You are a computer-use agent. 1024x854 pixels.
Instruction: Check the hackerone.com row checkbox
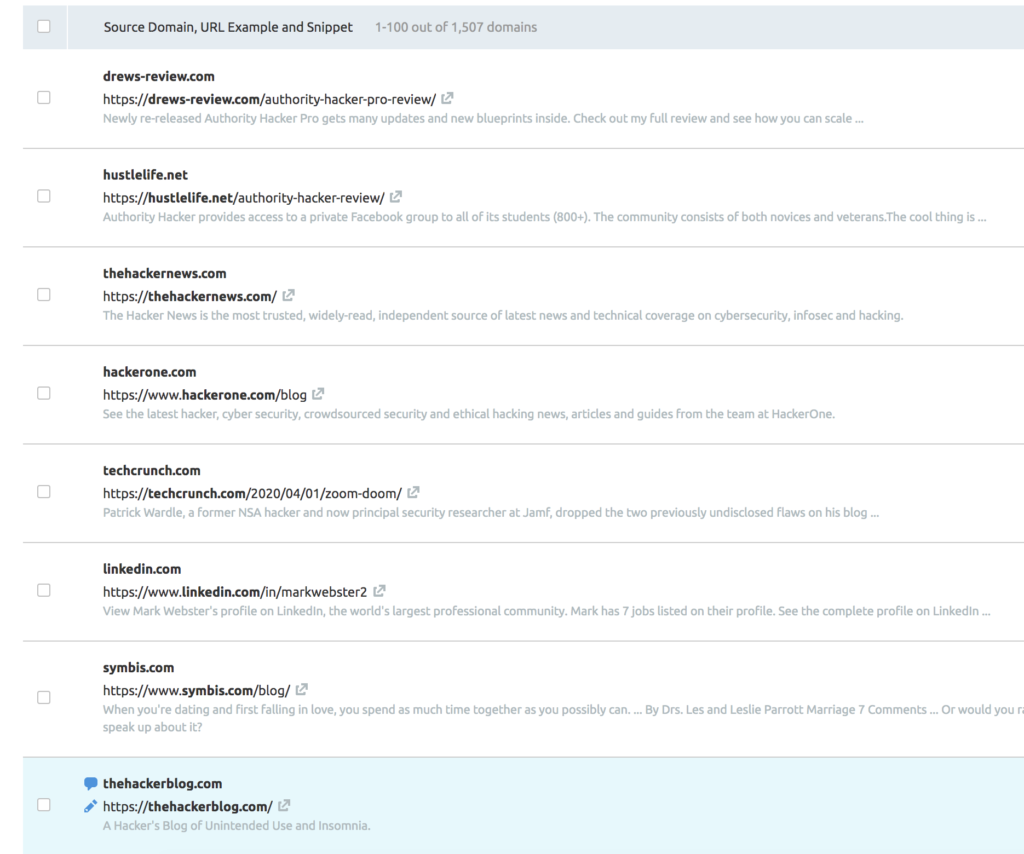[44, 394]
